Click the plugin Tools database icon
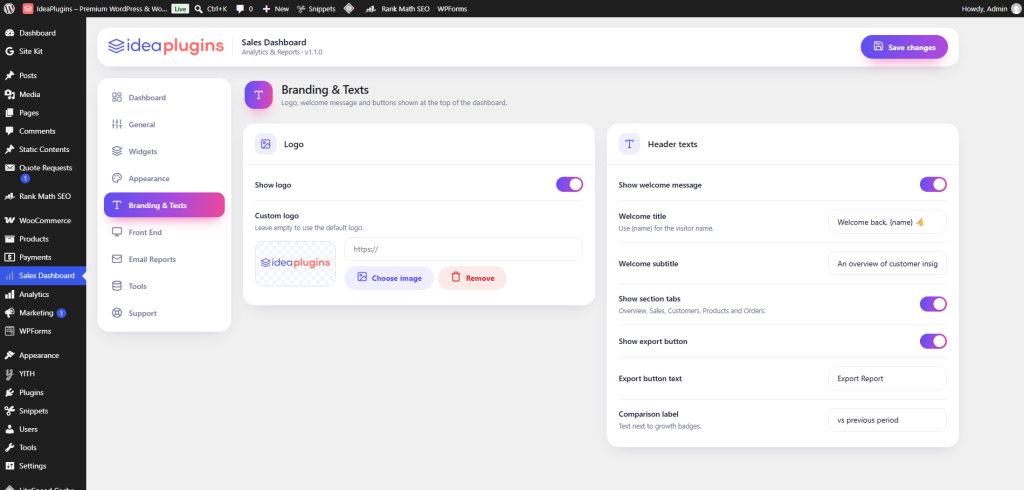Image resolution: width=1024 pixels, height=490 pixels. 117,286
